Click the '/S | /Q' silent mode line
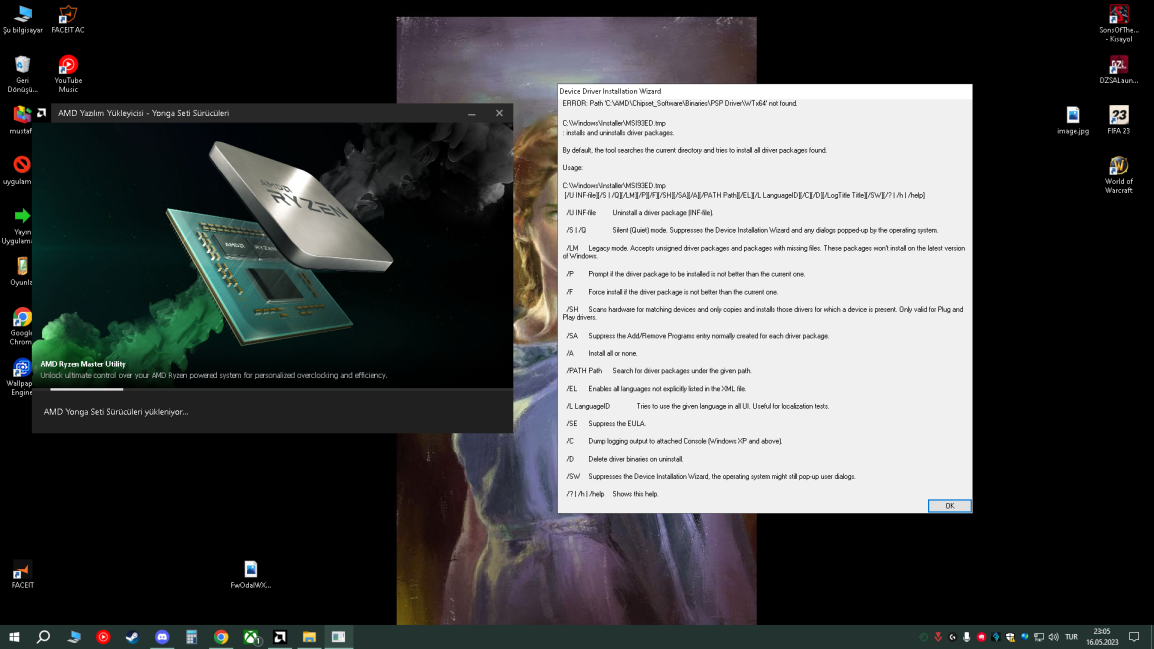The image size is (1154, 649). [751, 230]
